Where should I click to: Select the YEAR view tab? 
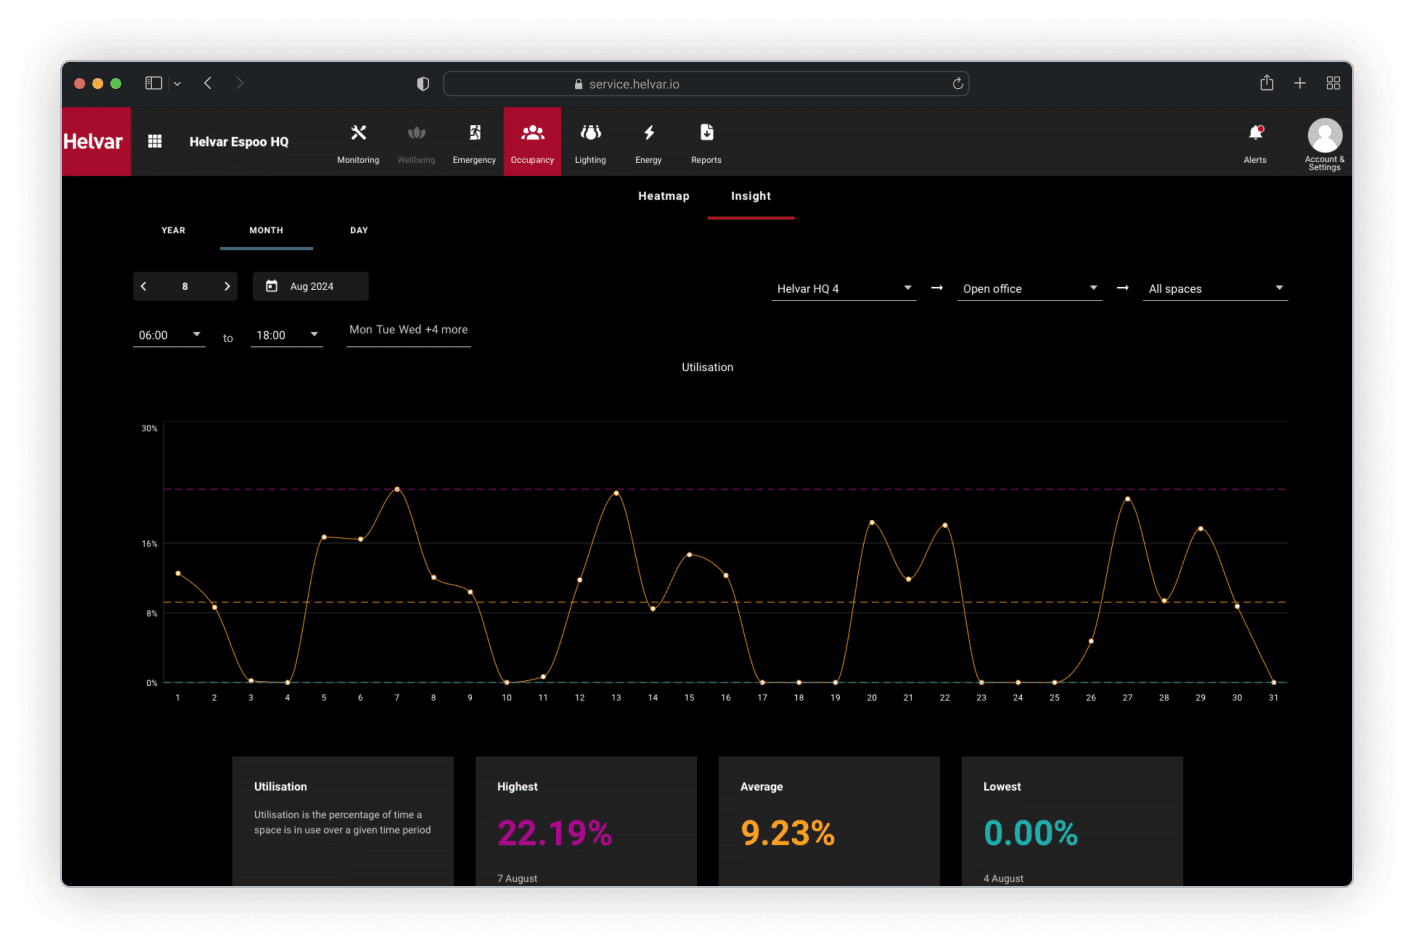pyautogui.click(x=173, y=231)
